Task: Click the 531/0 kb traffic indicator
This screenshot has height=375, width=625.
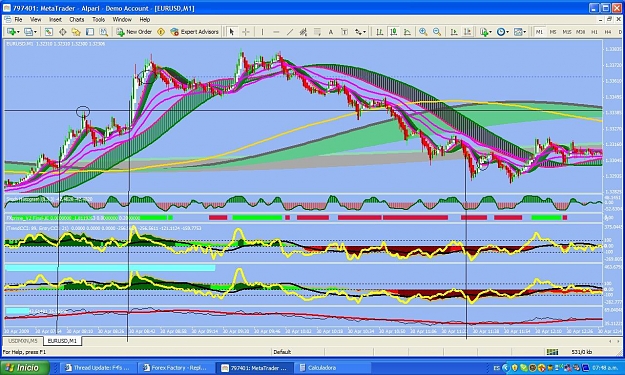Action: click(x=582, y=352)
